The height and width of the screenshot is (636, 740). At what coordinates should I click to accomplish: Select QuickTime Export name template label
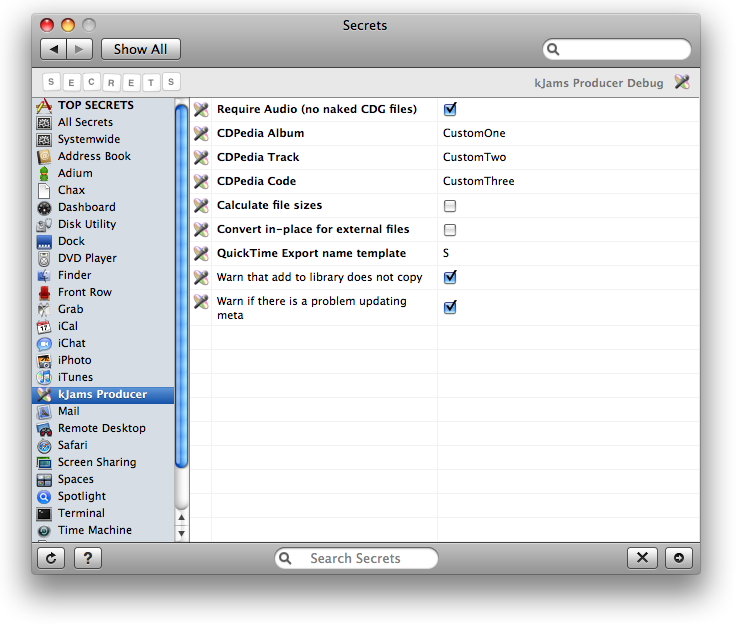coord(311,254)
